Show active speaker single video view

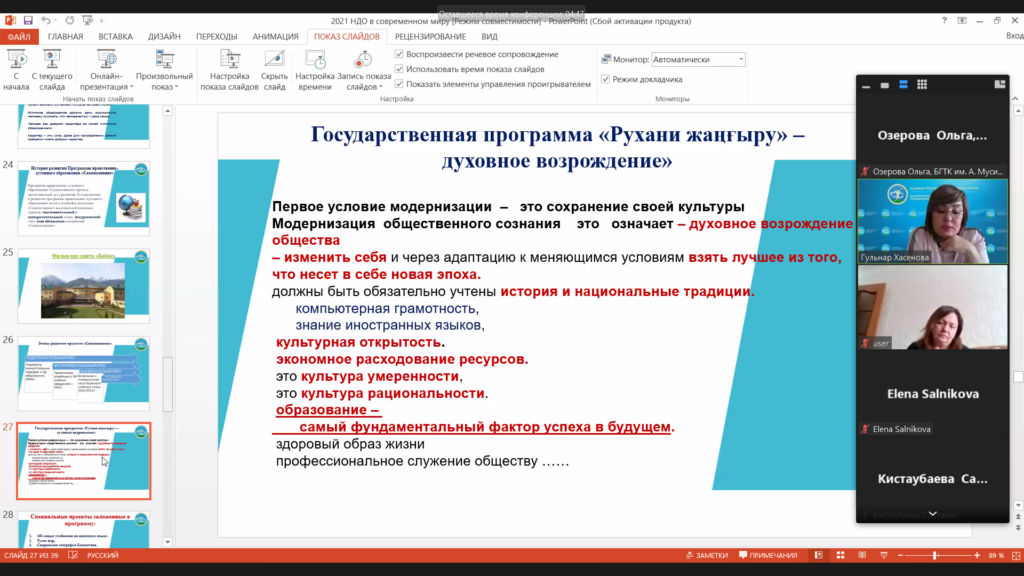pyautogui.click(x=885, y=85)
